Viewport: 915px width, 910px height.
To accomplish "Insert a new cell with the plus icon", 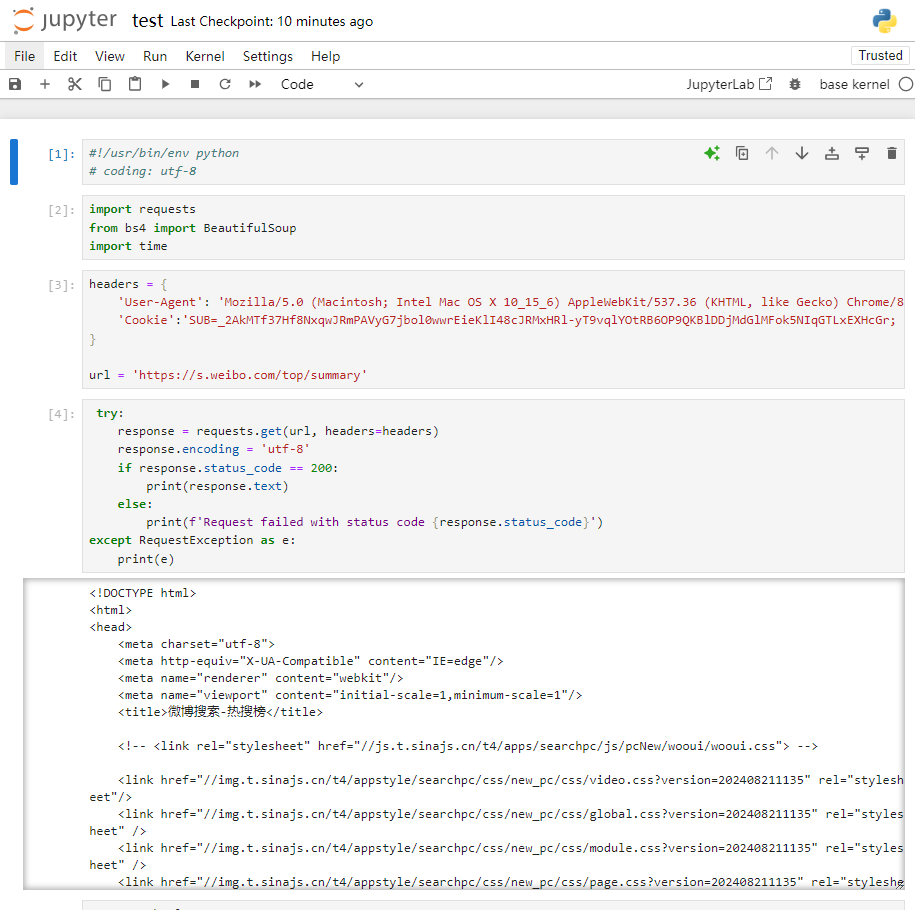I will click(45, 84).
